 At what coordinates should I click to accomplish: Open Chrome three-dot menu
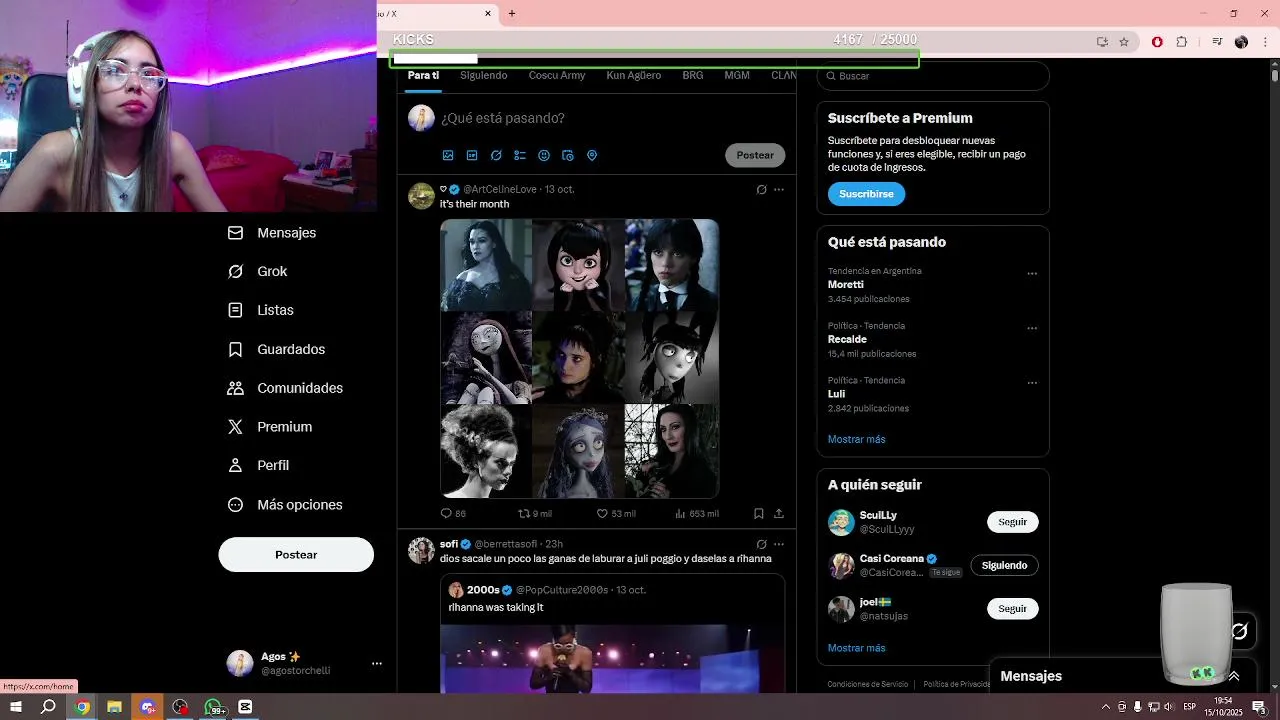[1266, 42]
